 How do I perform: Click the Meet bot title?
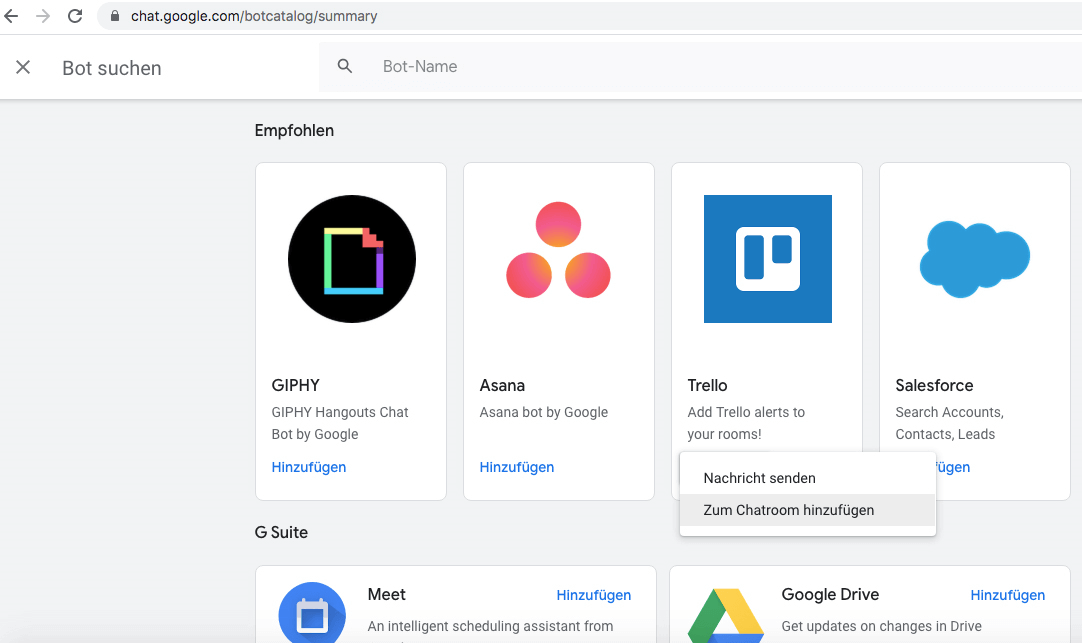tap(386, 594)
